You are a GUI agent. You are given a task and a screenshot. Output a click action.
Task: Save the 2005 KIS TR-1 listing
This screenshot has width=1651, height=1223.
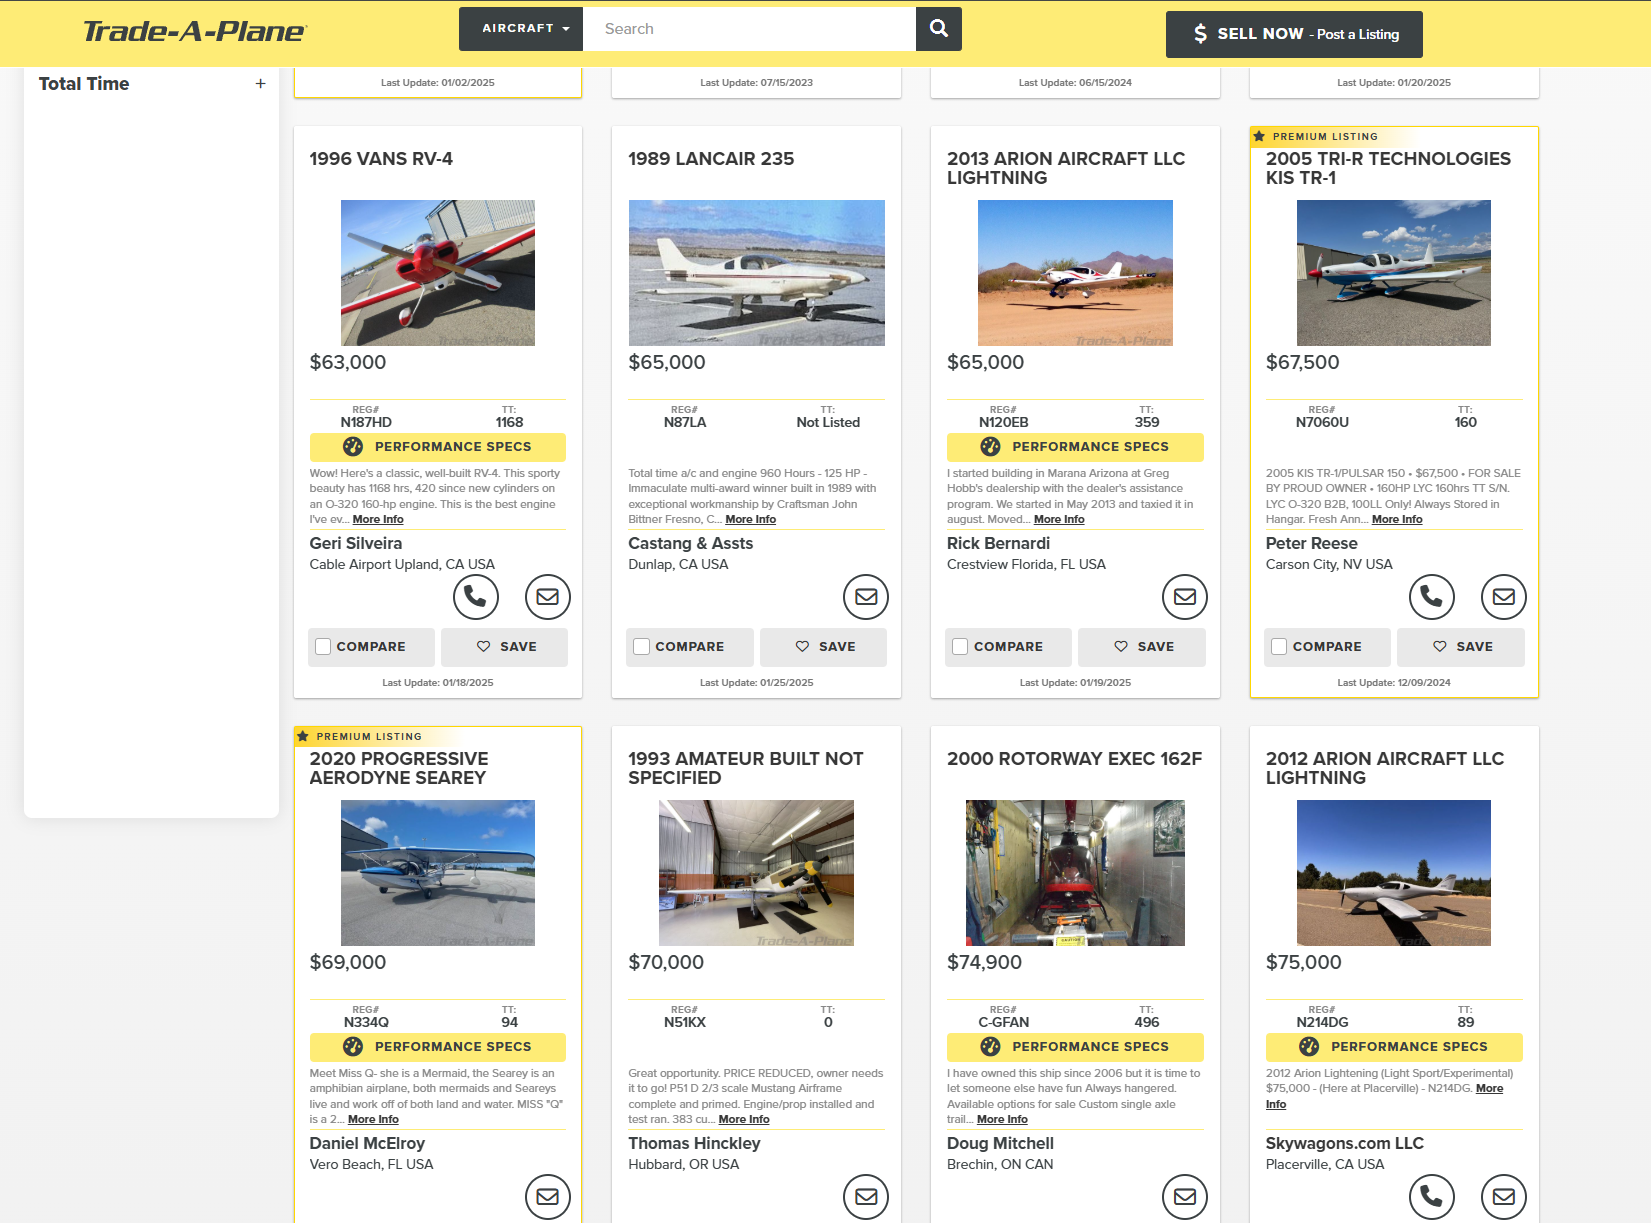point(1461,647)
